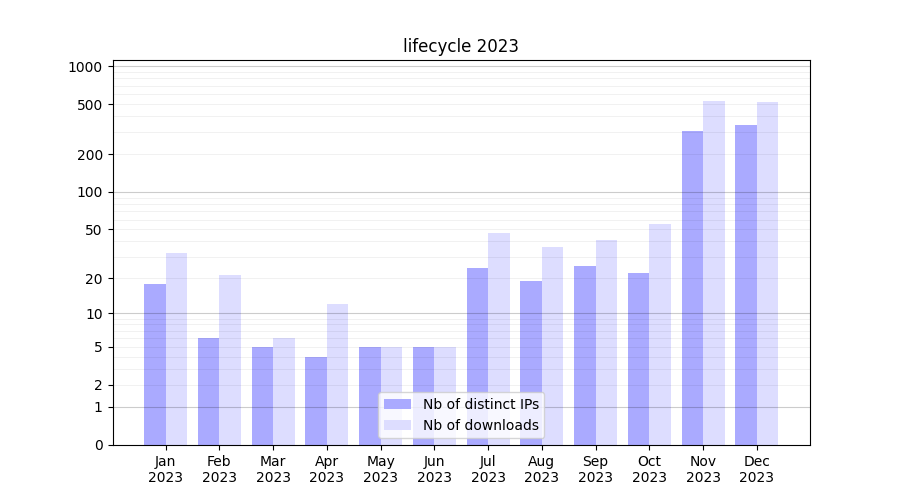Click the "Sep 2023" x-axis label

595,469
